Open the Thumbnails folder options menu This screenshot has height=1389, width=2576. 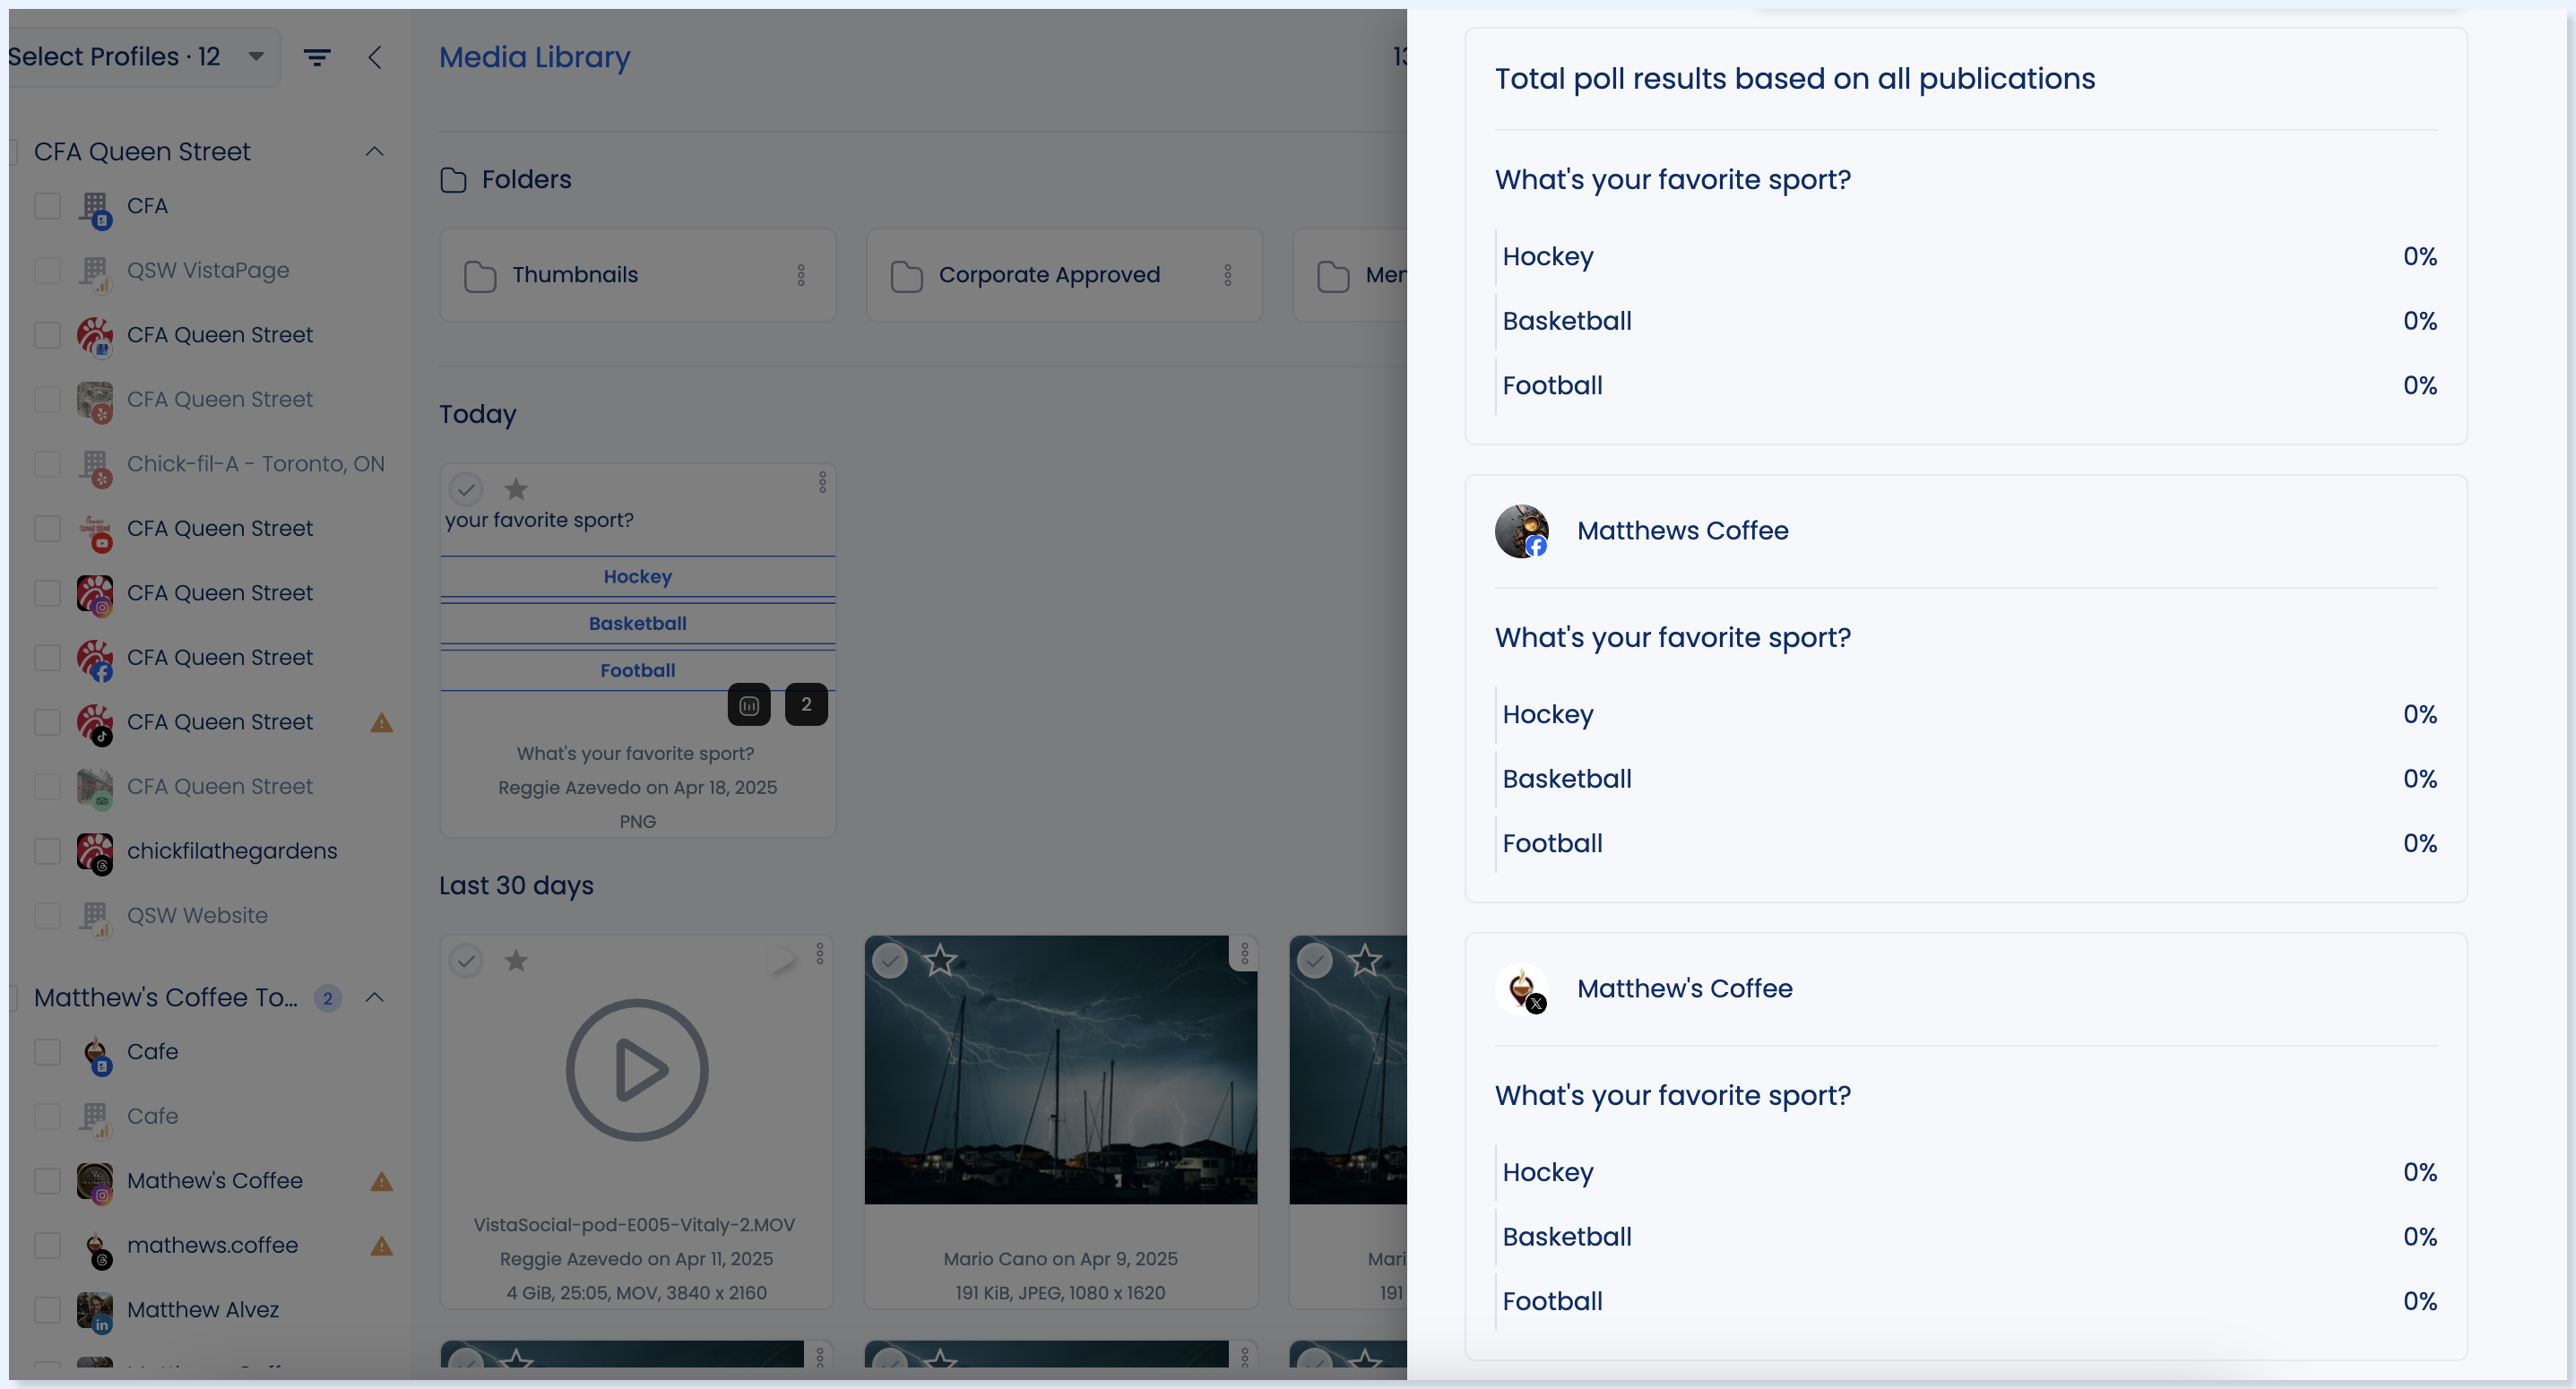[801, 275]
